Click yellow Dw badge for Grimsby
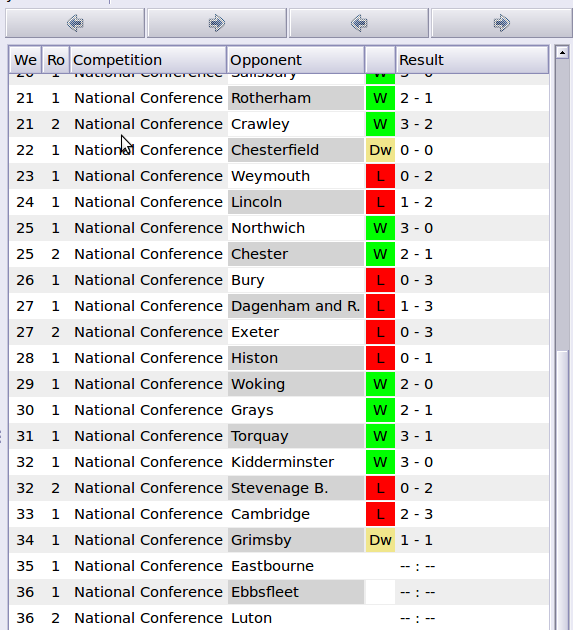 pyautogui.click(x=380, y=540)
